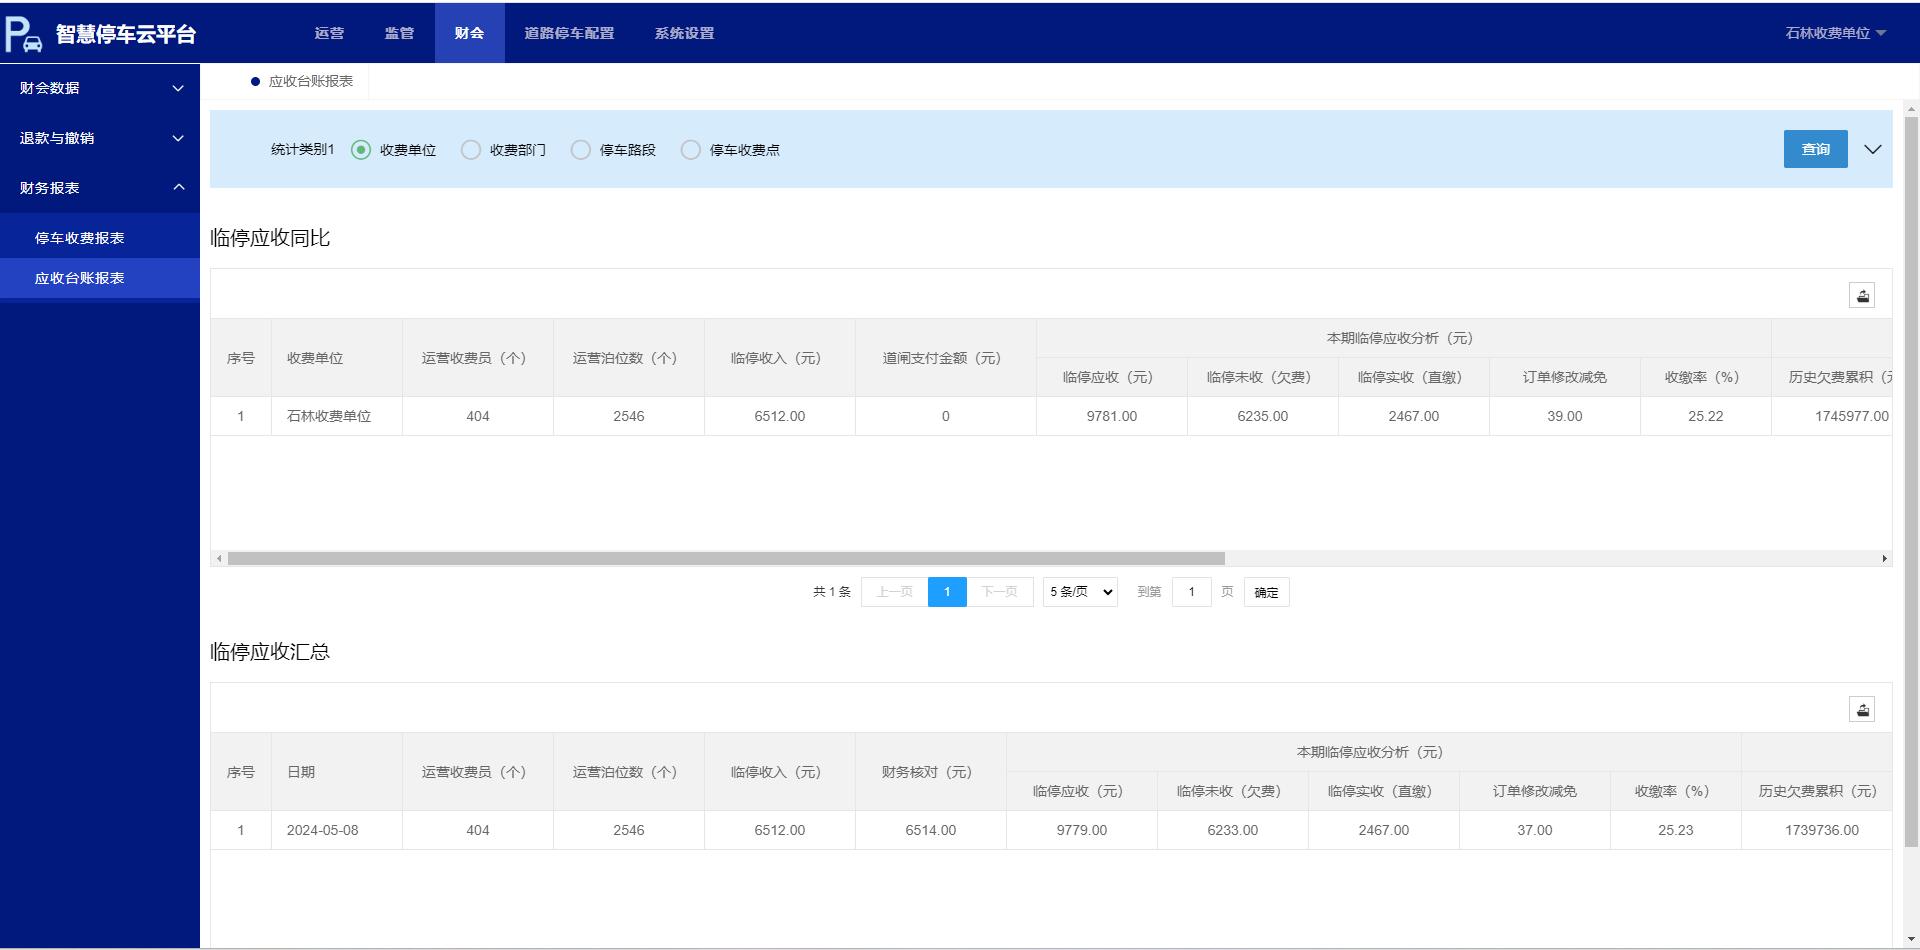Collapse the 财务报表 sidebar menu
This screenshot has height=950, width=1920.
pos(100,188)
